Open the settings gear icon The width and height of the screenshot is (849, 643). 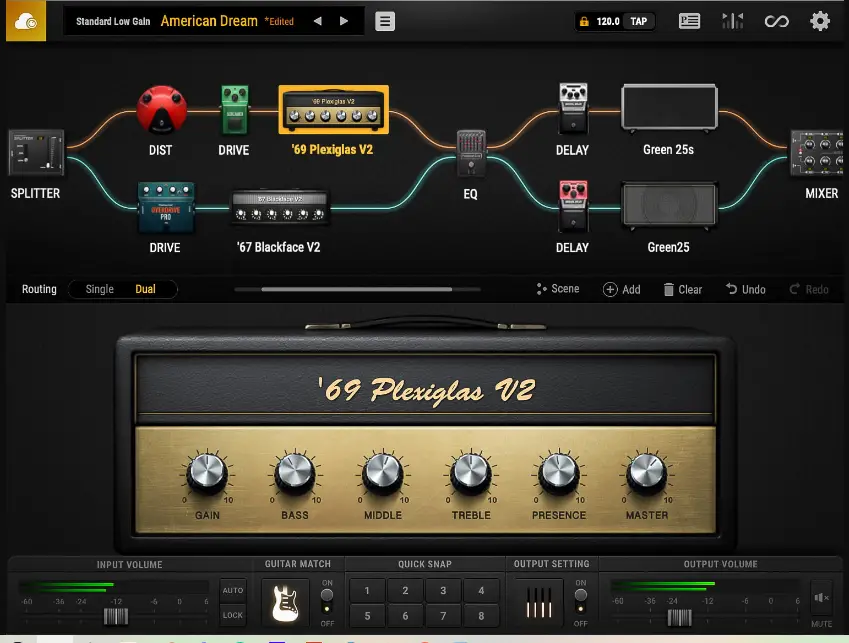point(820,21)
